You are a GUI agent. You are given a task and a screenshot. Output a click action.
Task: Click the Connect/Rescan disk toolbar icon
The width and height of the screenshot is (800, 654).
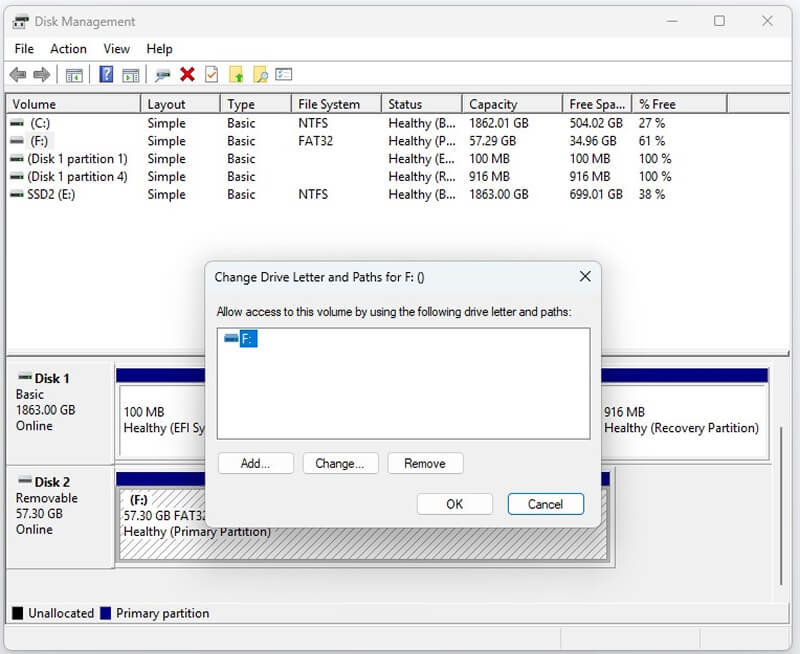click(163, 76)
